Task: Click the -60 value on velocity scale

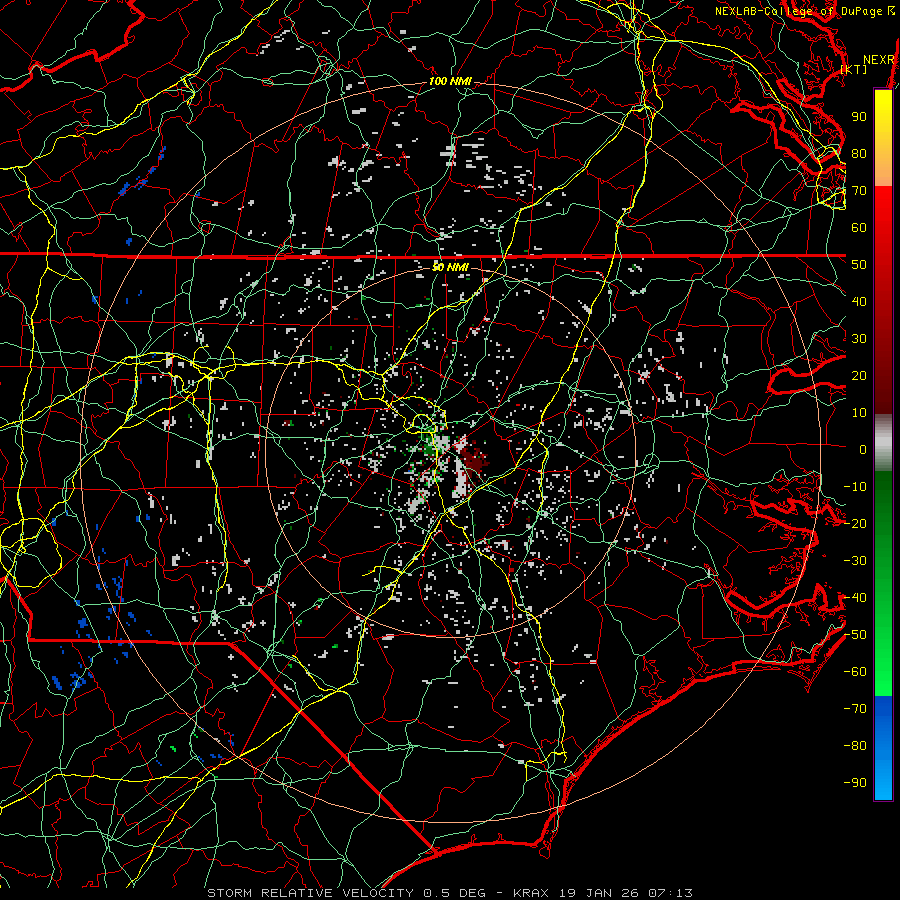Action: tap(855, 672)
